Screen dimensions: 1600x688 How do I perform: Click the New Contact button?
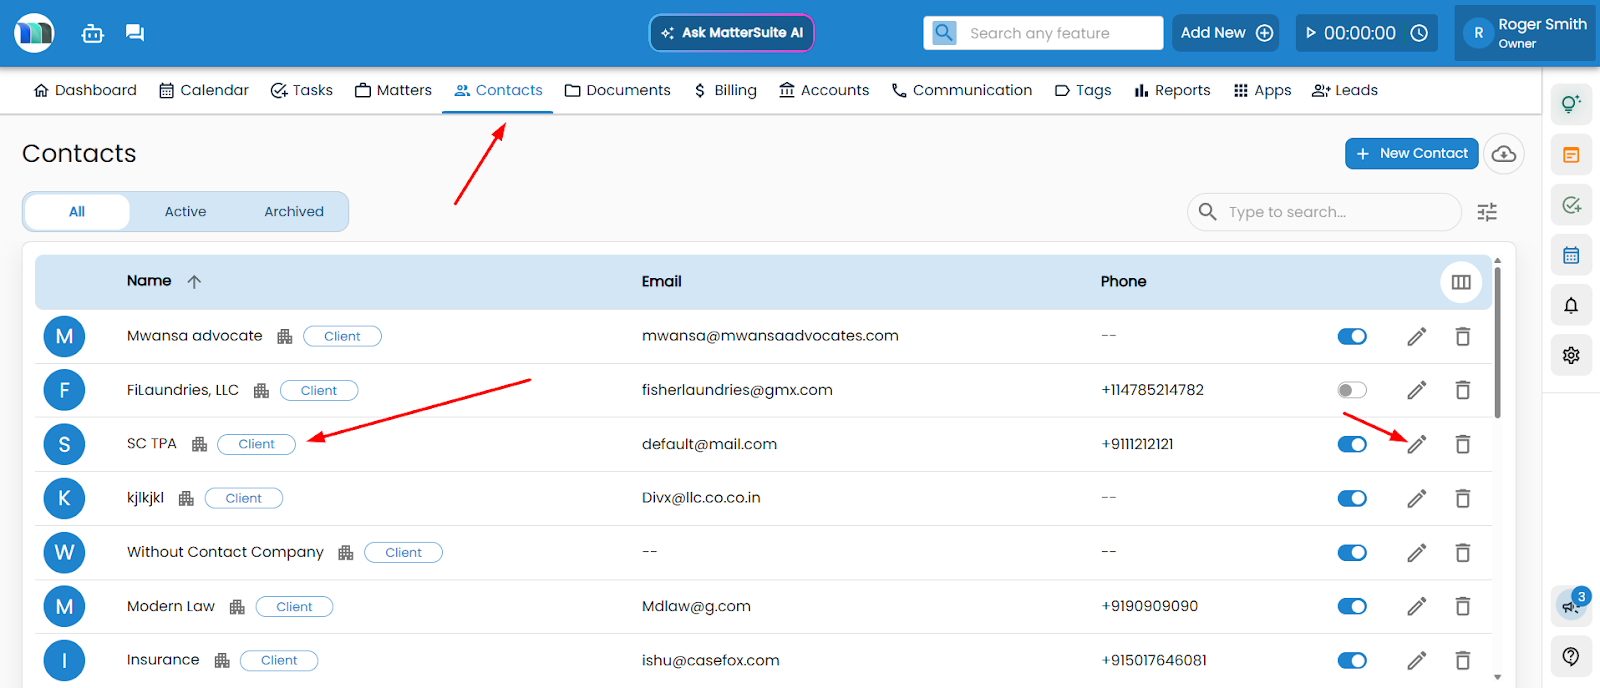1411,154
